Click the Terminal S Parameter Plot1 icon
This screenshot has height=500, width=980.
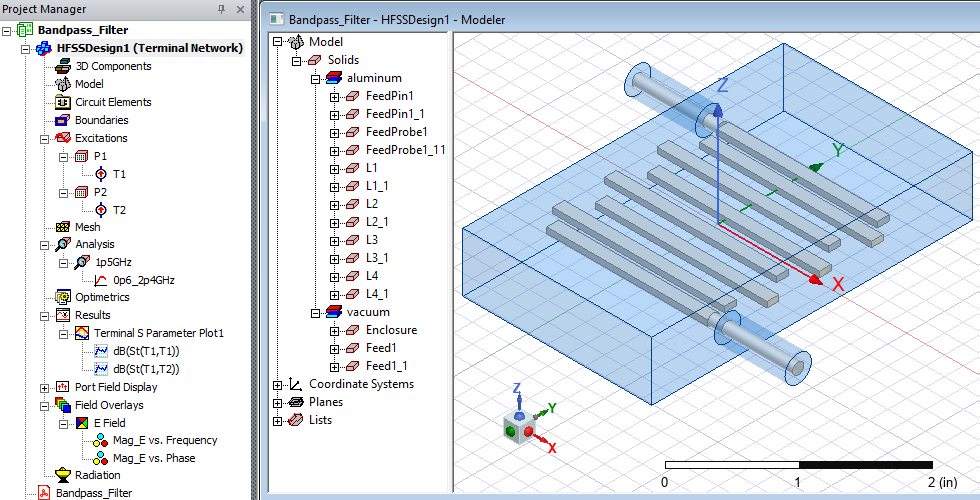click(82, 333)
